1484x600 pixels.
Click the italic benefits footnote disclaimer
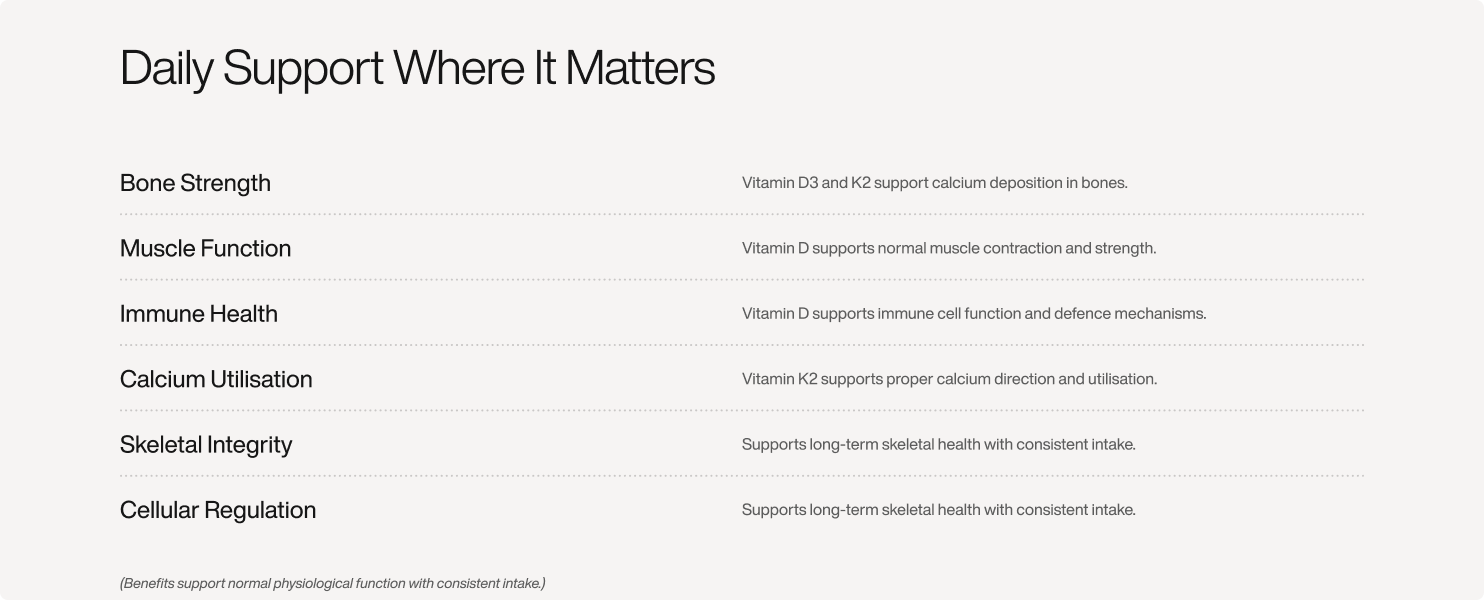pos(333,583)
